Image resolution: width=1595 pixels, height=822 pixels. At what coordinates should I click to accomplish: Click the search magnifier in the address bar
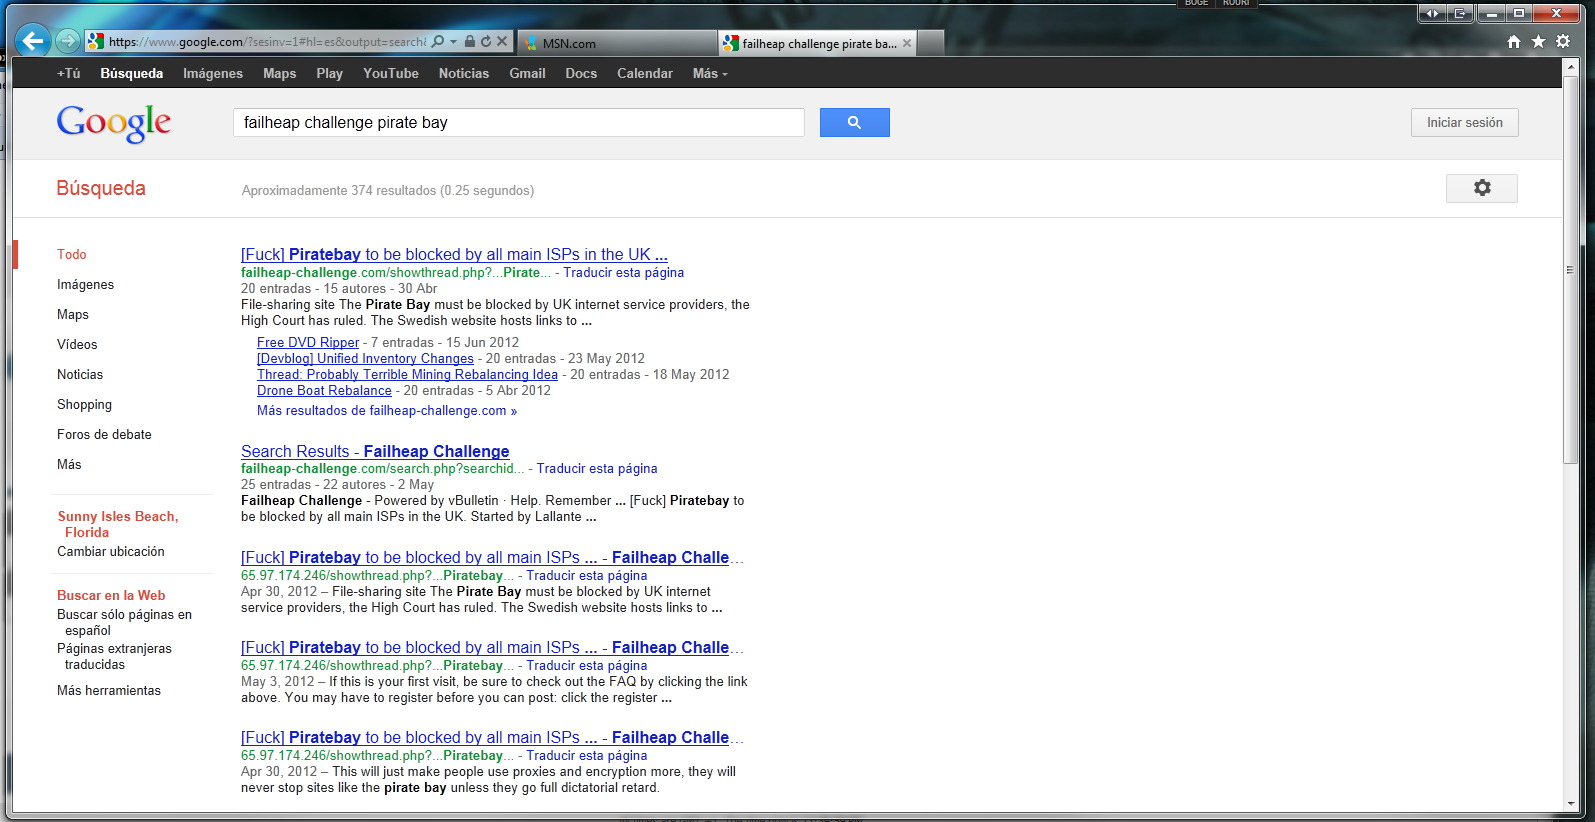(x=438, y=42)
